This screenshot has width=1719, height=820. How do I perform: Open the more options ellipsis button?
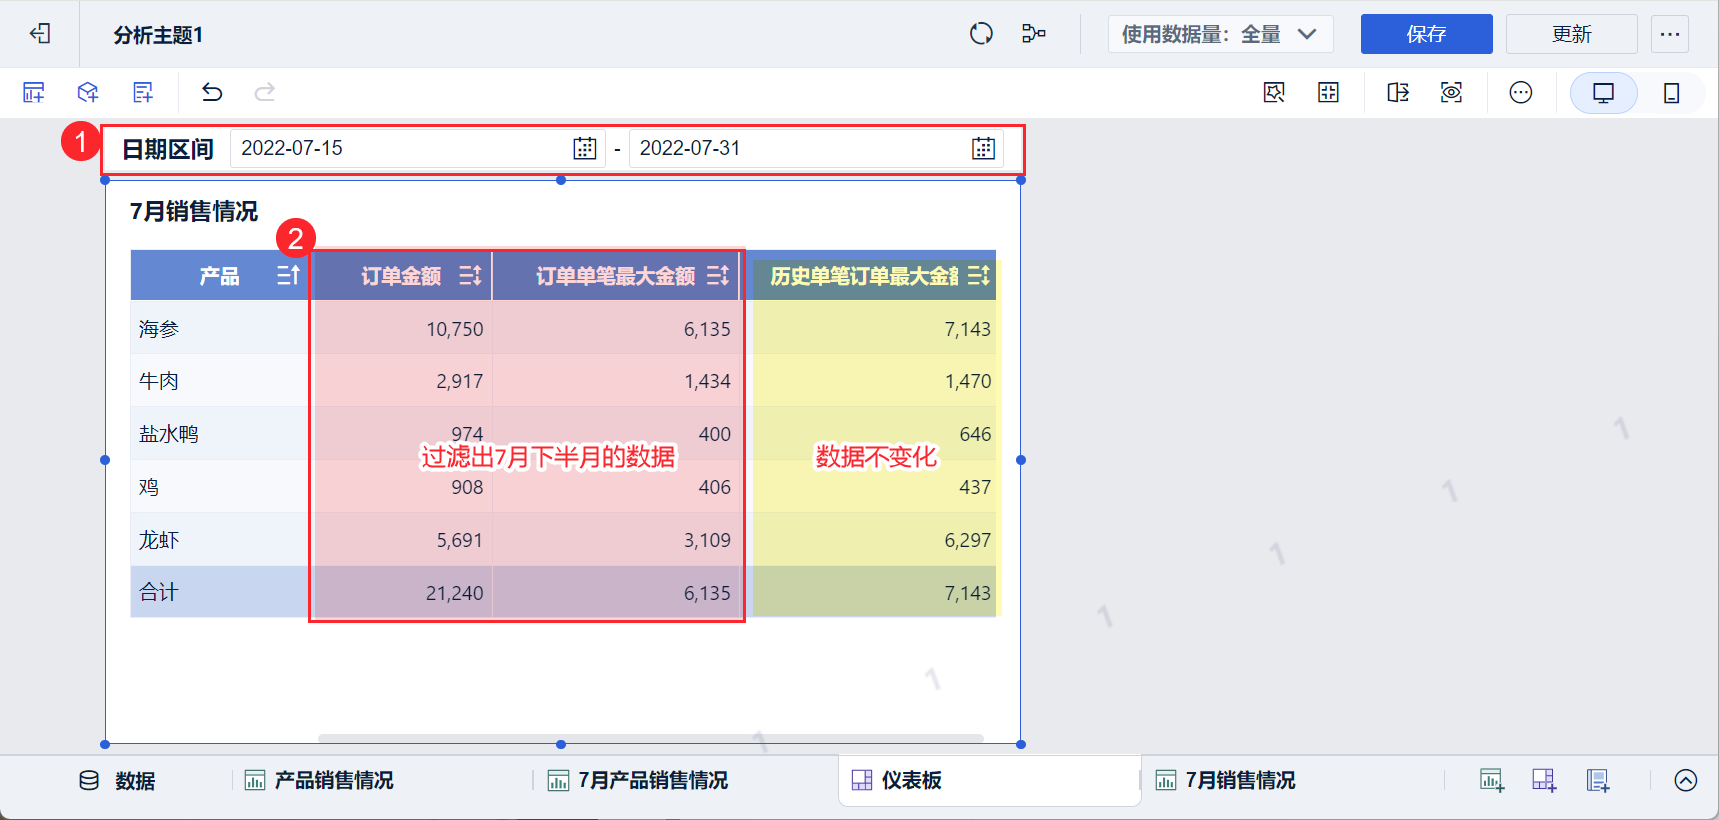[1670, 34]
